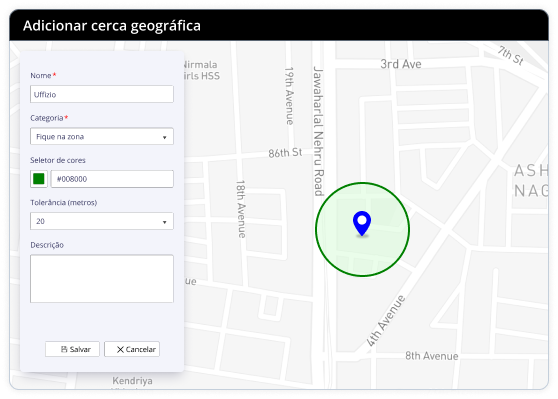558x399 pixels.
Task: Click into the Descrição text area
Action: [102, 279]
